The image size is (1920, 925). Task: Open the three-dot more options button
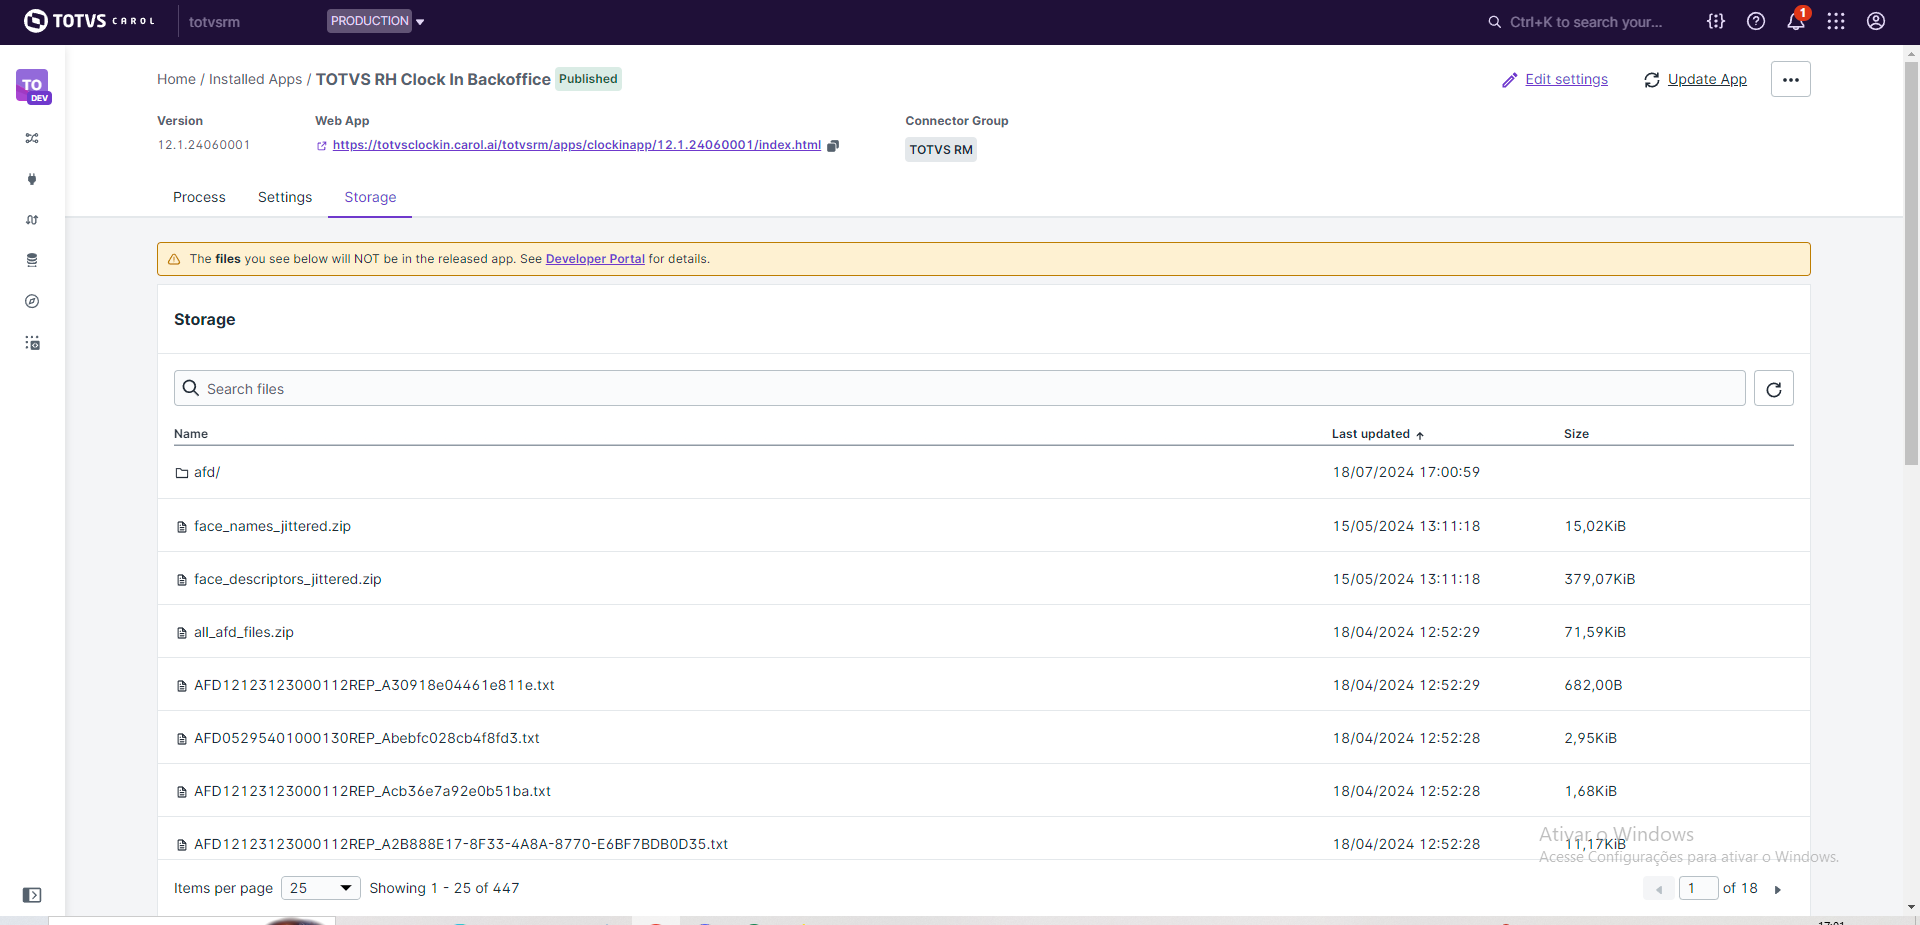click(x=1791, y=79)
